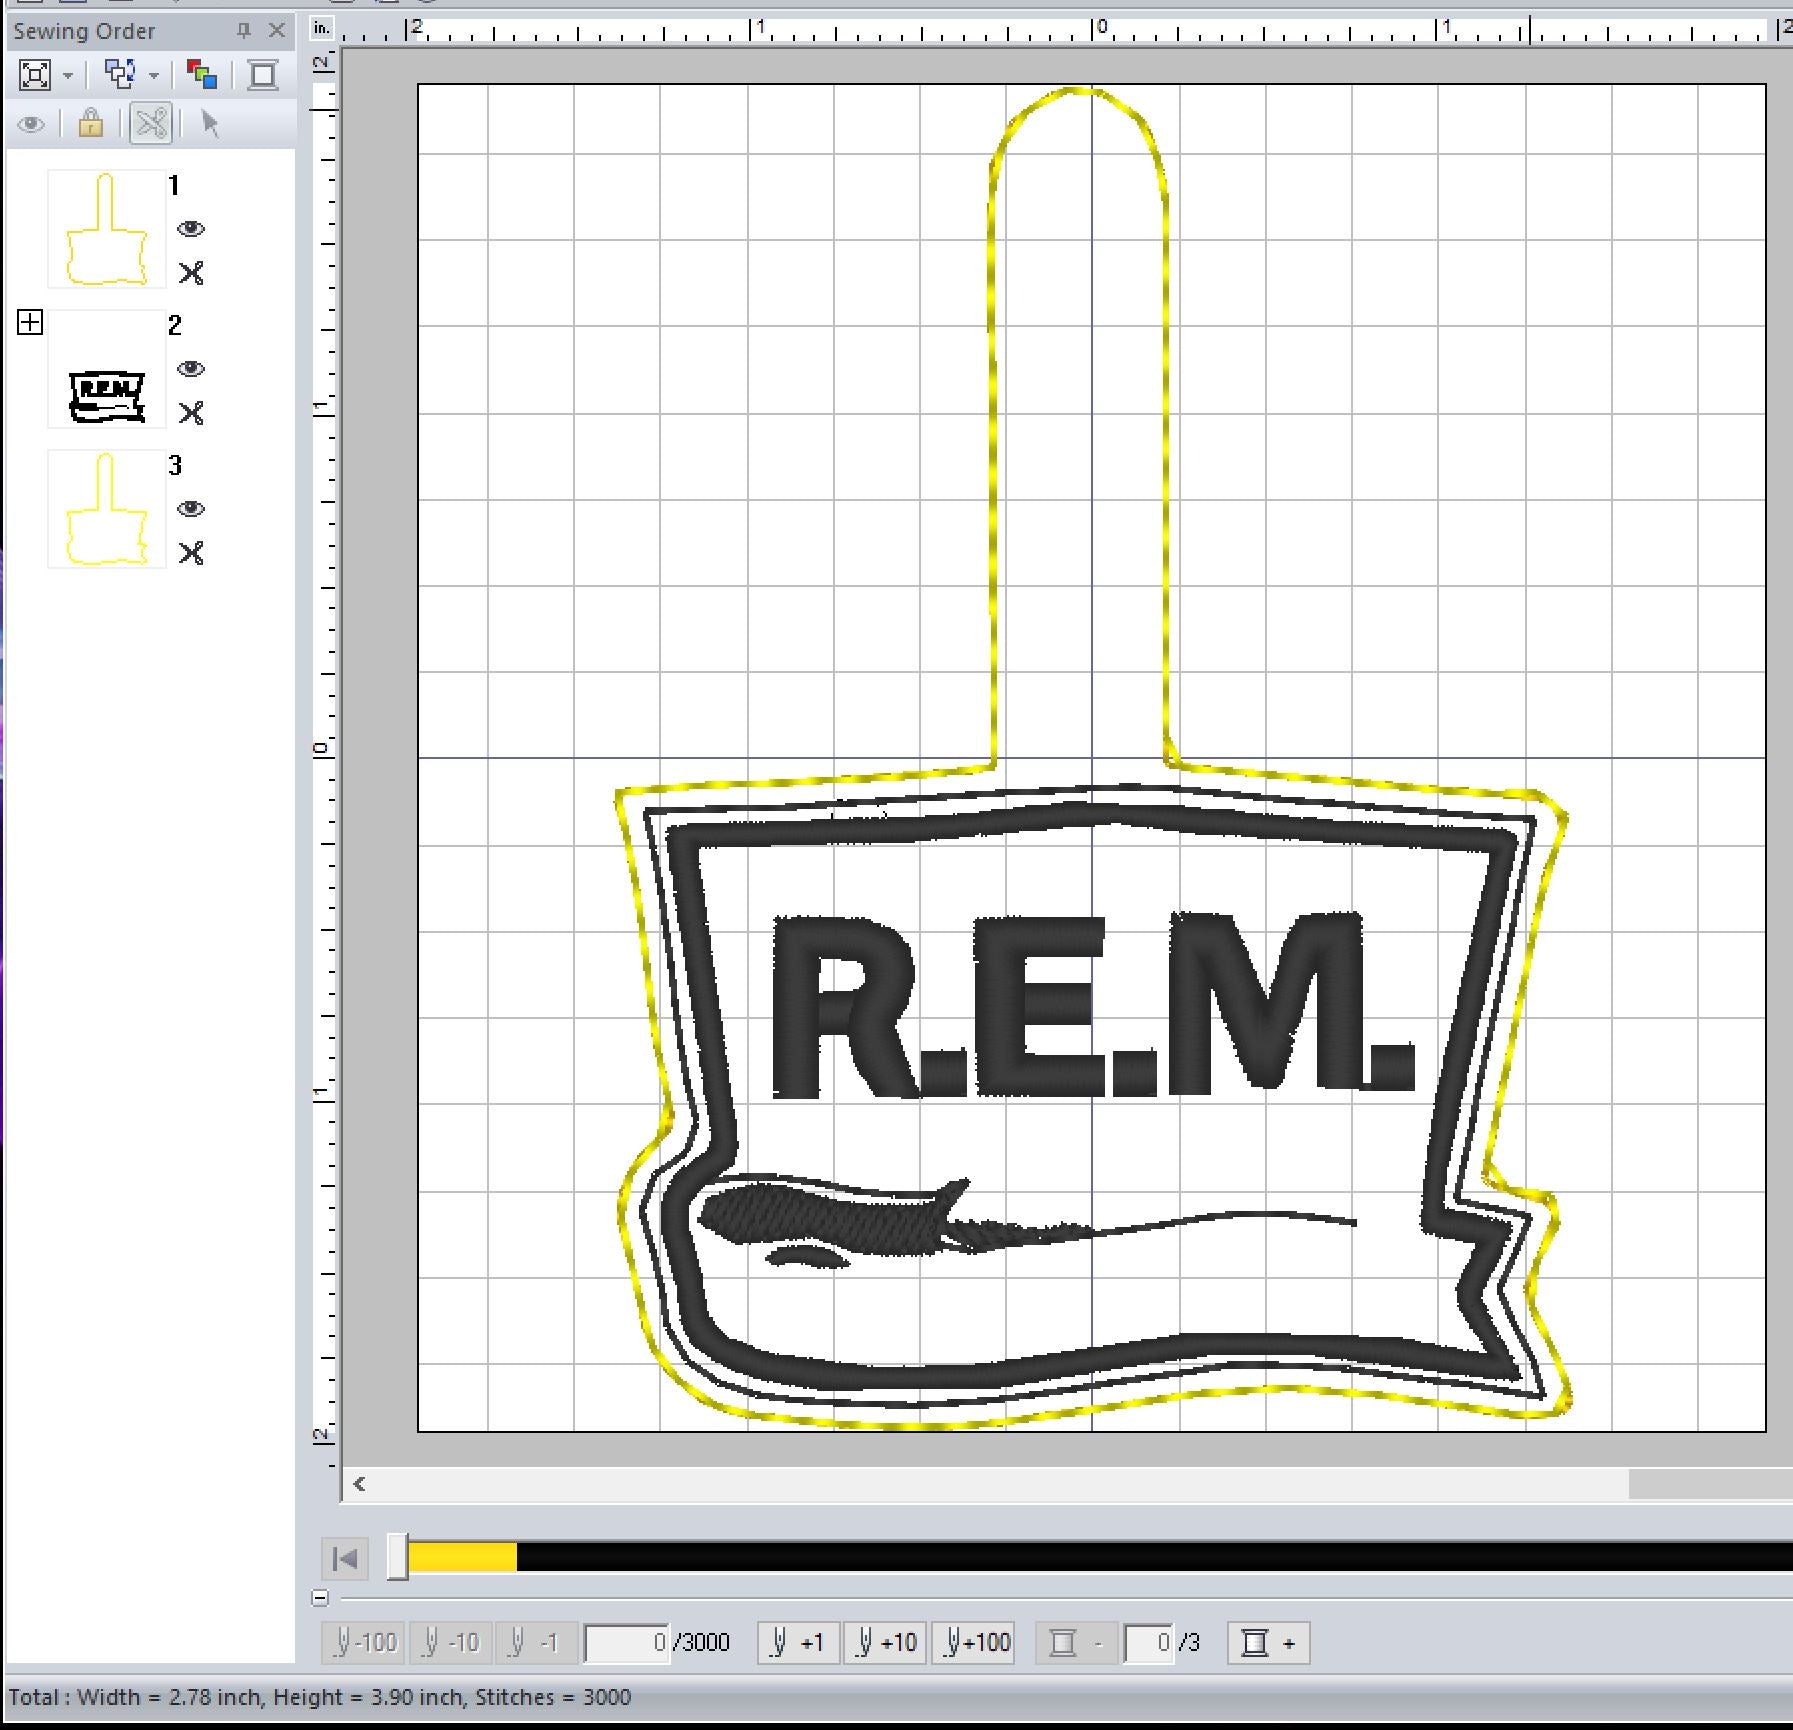Click the '/3000' total stitch count text

click(x=701, y=1643)
